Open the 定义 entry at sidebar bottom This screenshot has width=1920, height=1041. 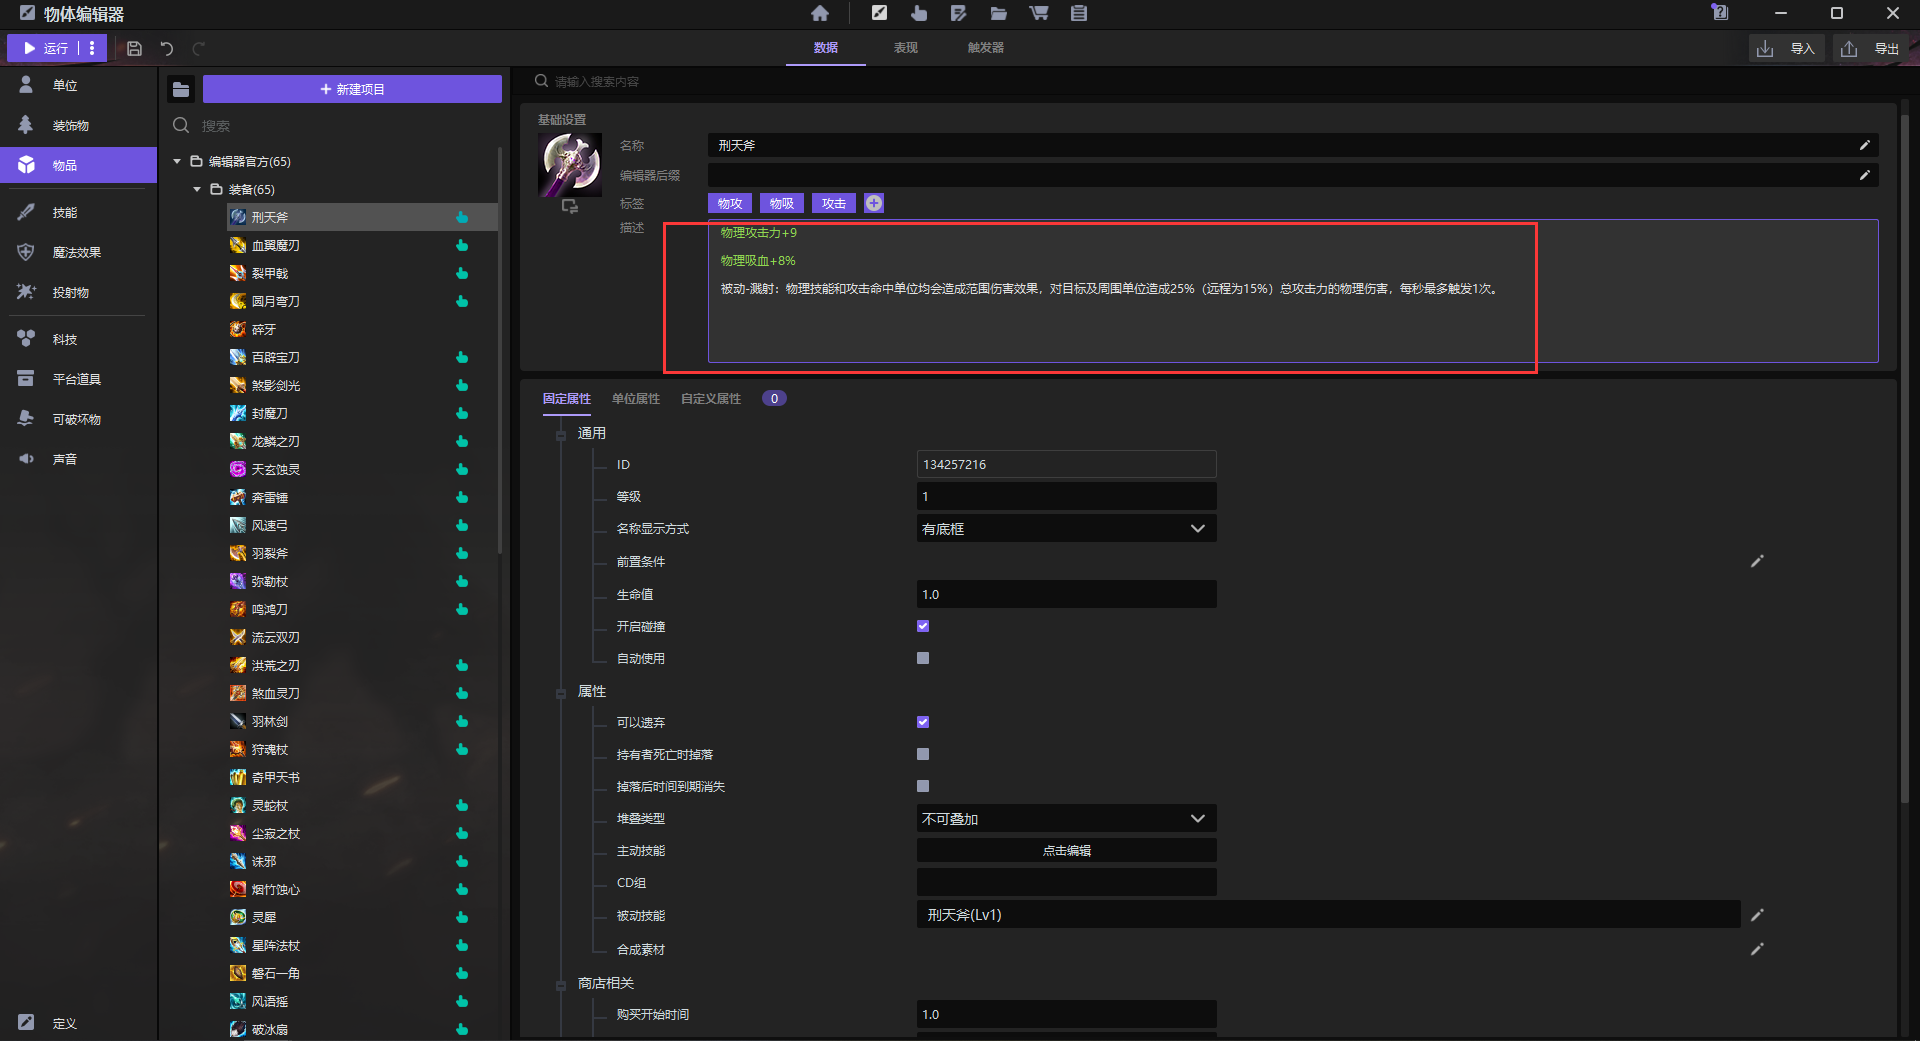[x=78, y=1023]
